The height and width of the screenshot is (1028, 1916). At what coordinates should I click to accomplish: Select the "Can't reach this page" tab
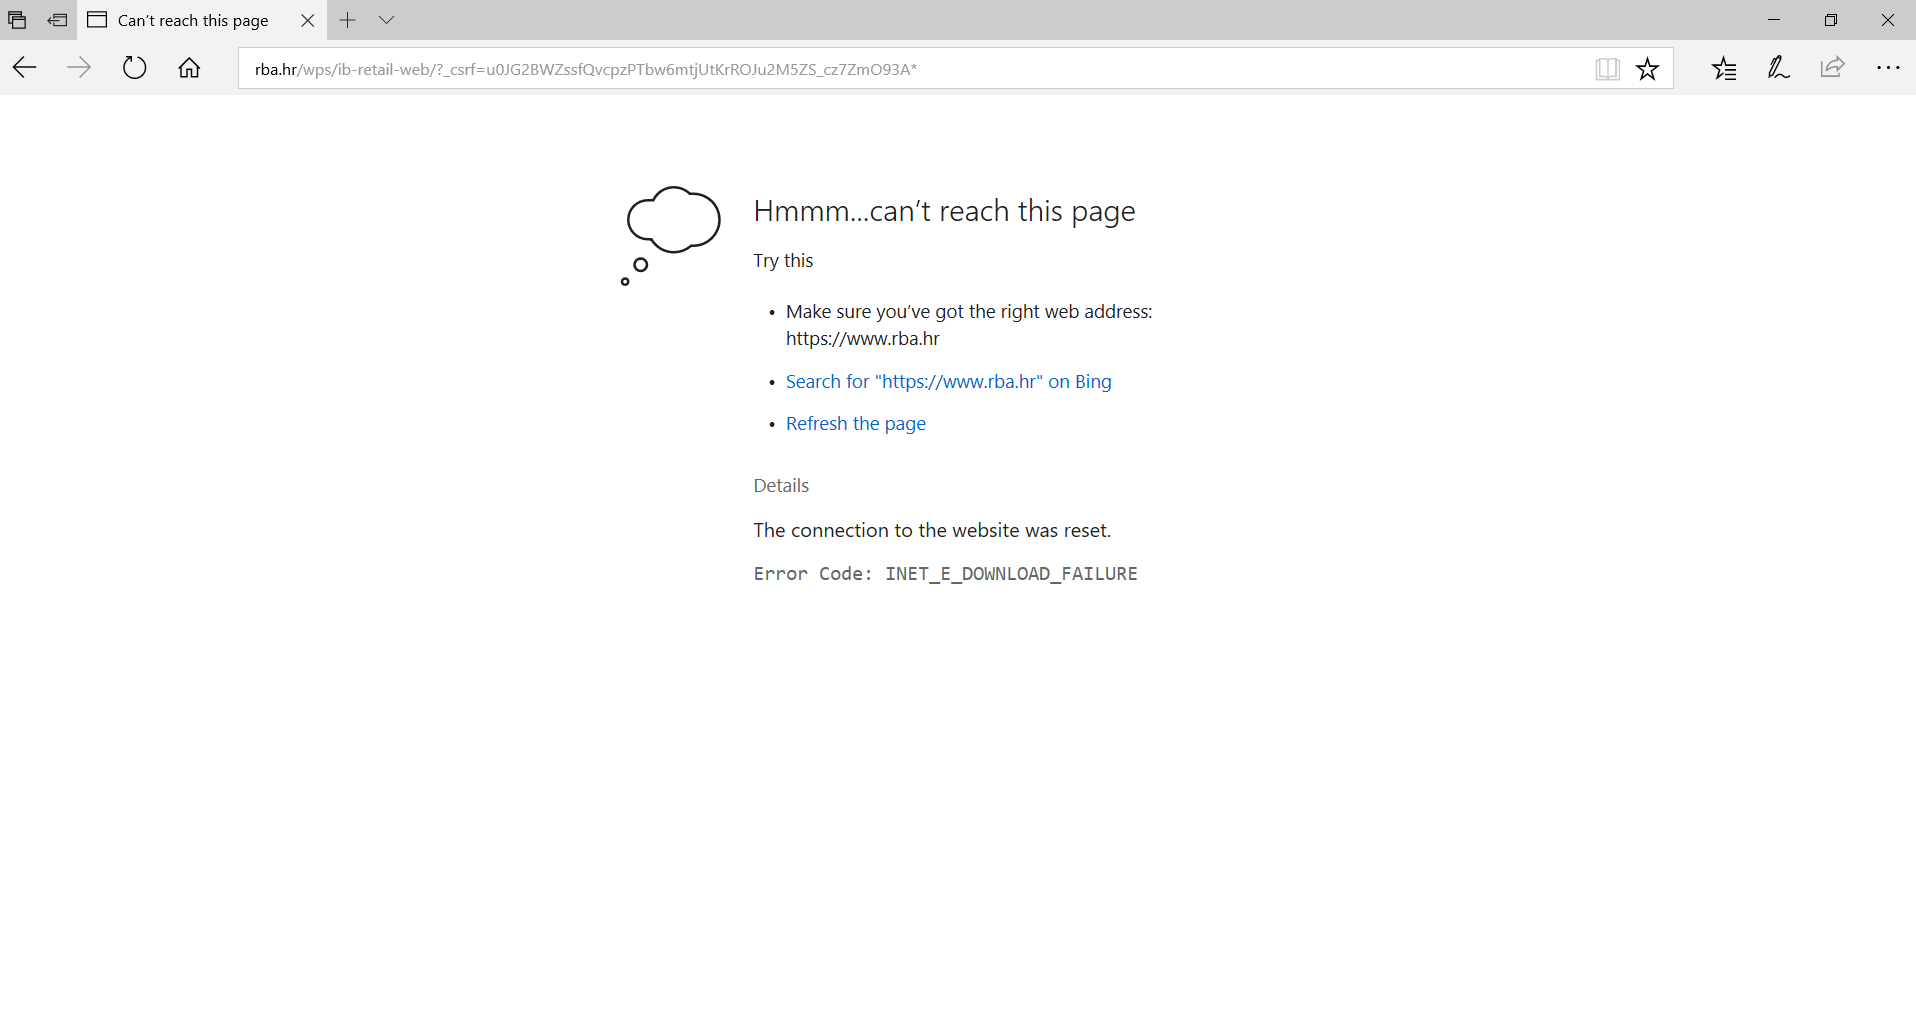[x=193, y=20]
